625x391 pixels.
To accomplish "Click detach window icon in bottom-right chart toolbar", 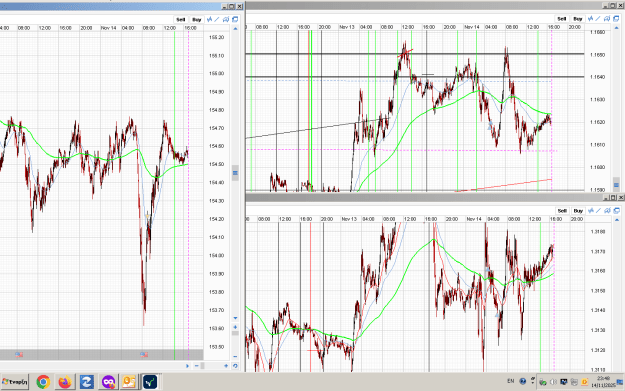I will pyautogui.click(x=617, y=210).
